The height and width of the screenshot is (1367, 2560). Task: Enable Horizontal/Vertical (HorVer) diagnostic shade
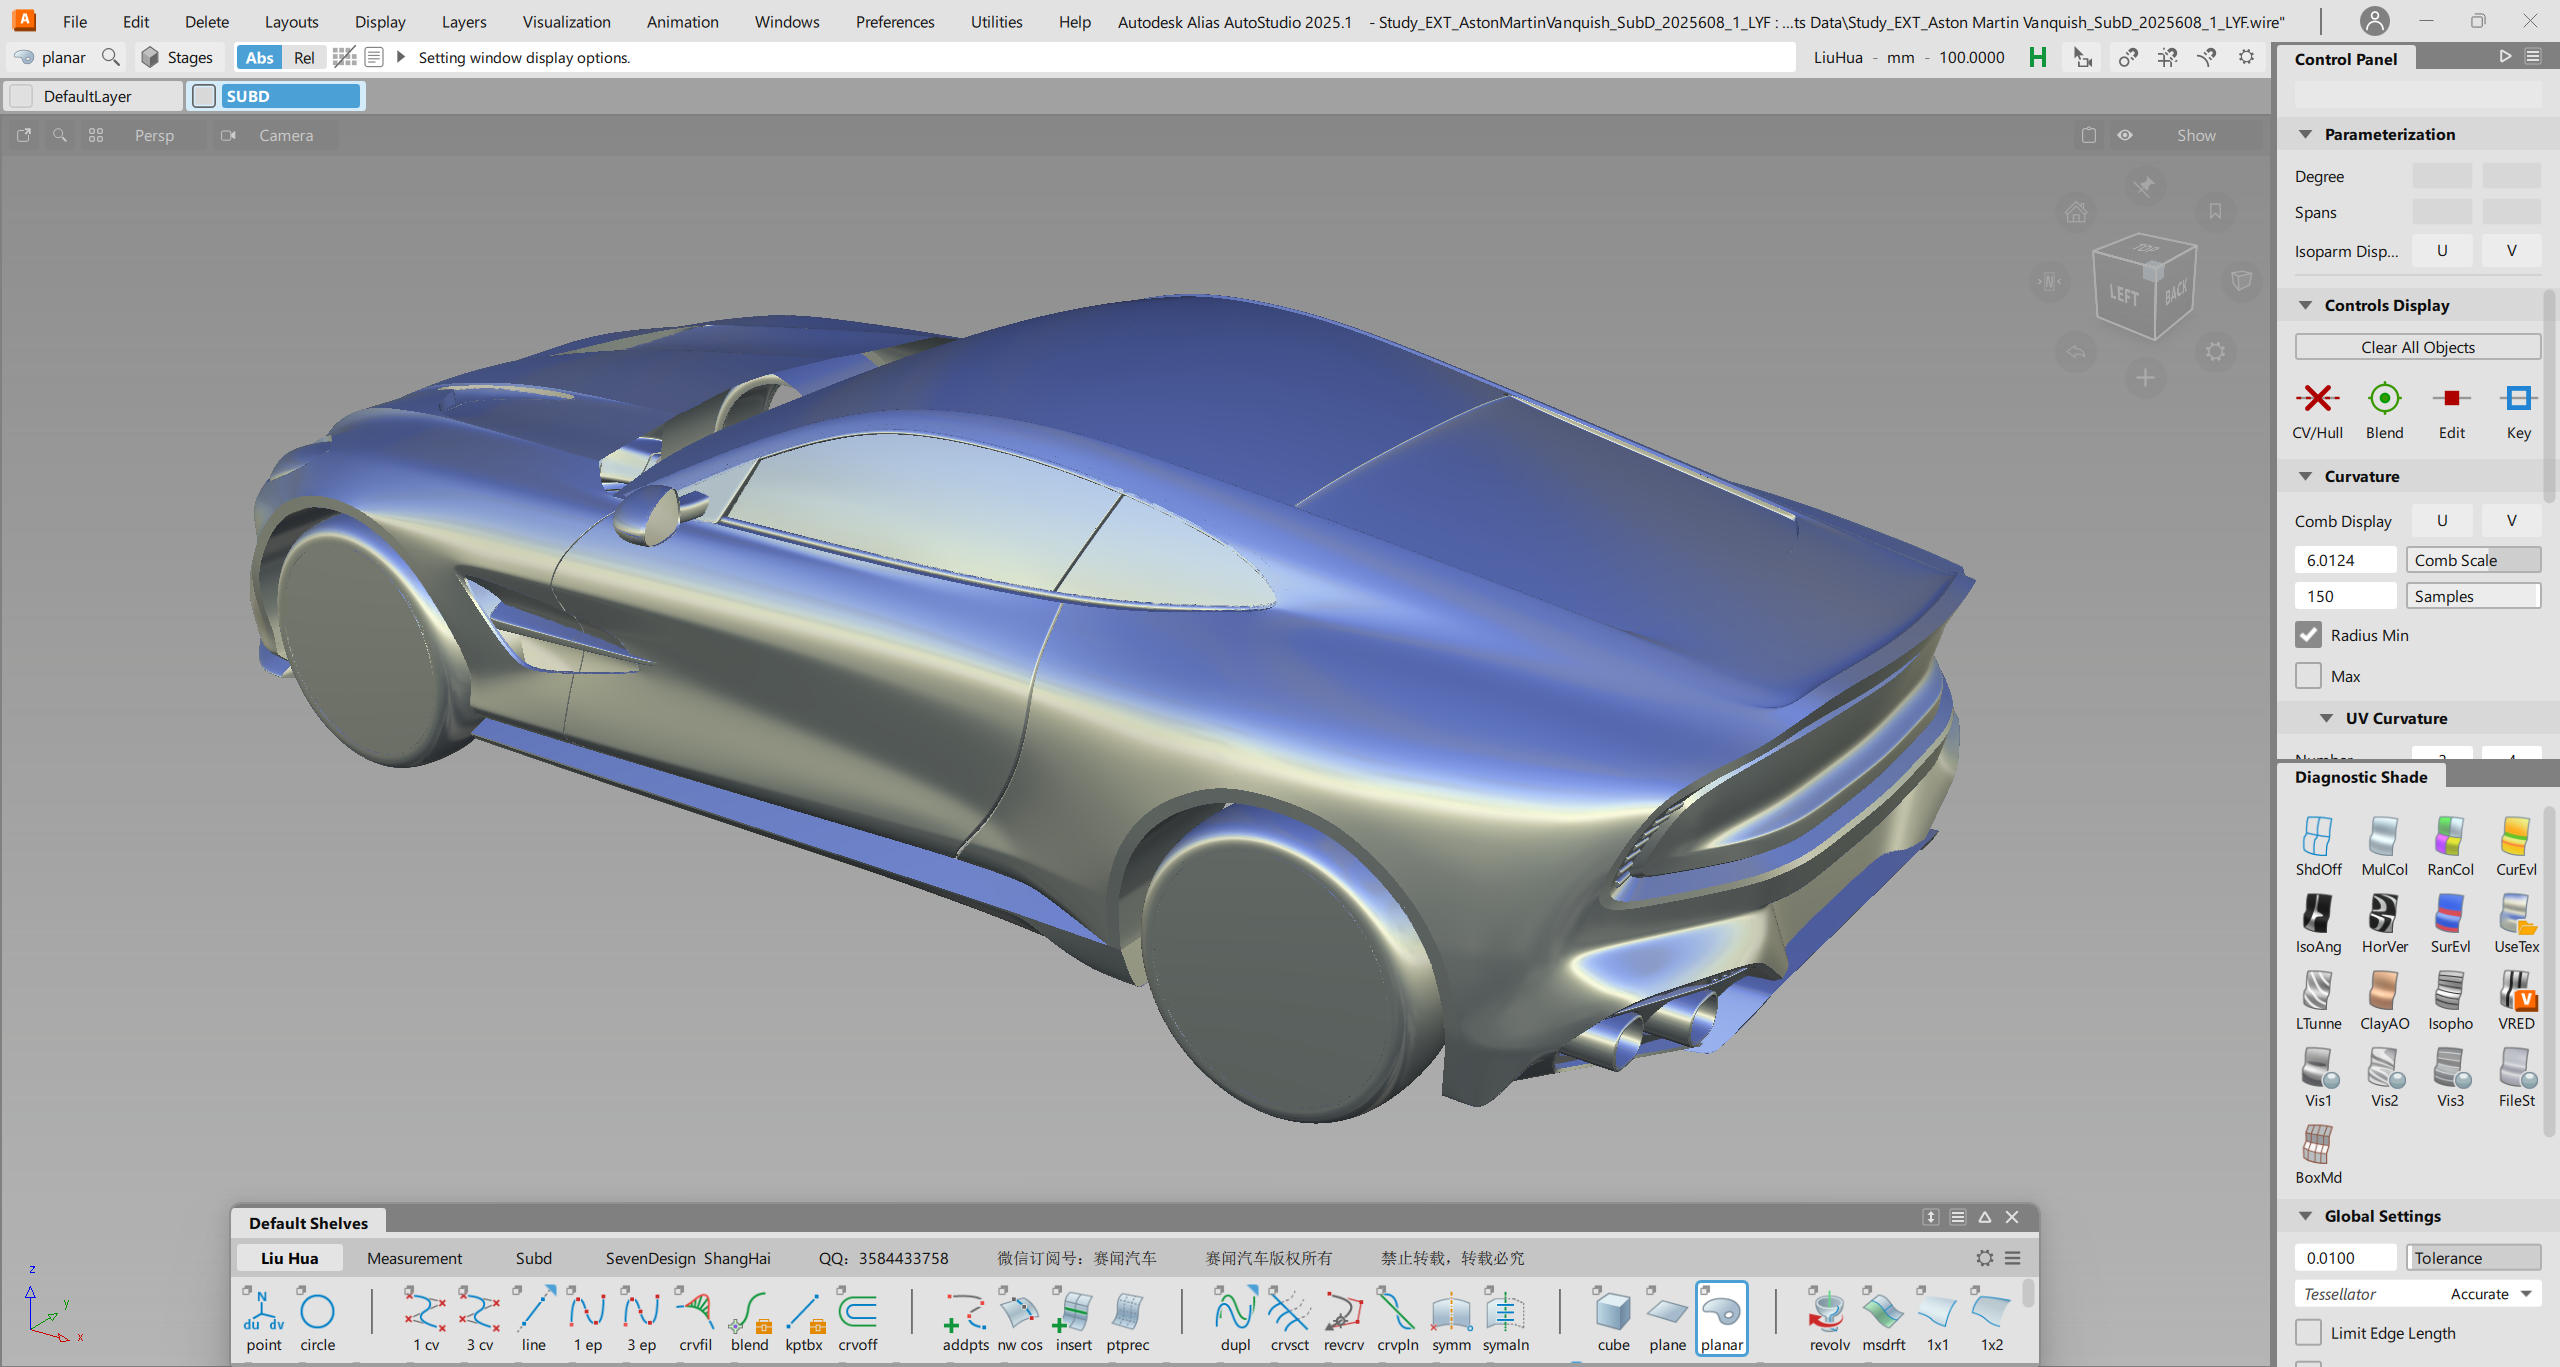point(2384,915)
